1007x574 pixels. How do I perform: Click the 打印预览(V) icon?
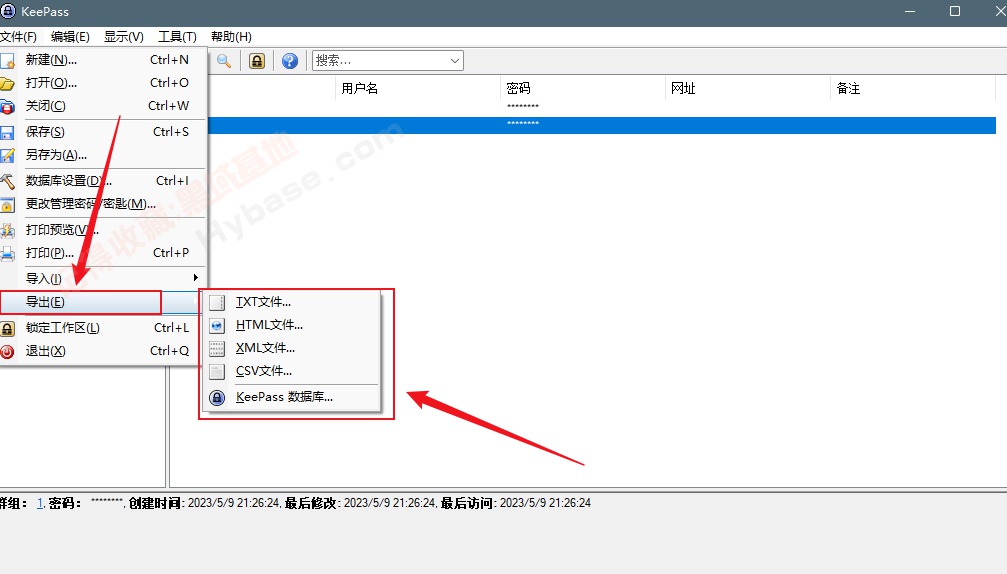[x=7, y=230]
